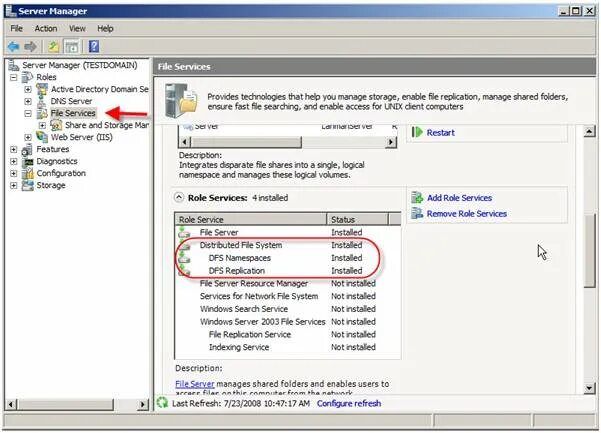Click the Web Server (IIS) icon

pyautogui.click(x=42, y=137)
